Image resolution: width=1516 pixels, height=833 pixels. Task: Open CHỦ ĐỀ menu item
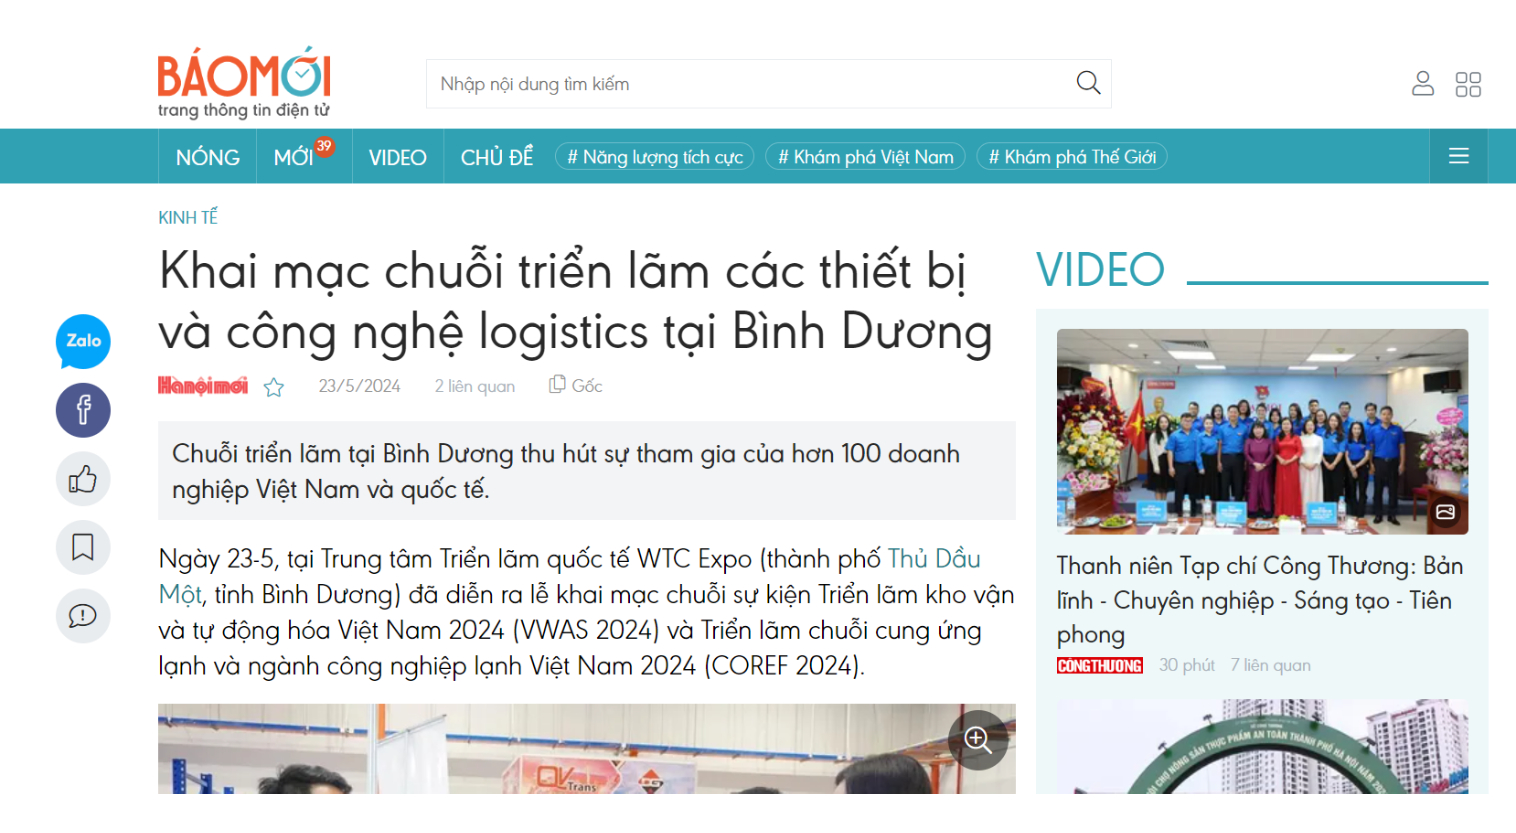pyautogui.click(x=496, y=157)
